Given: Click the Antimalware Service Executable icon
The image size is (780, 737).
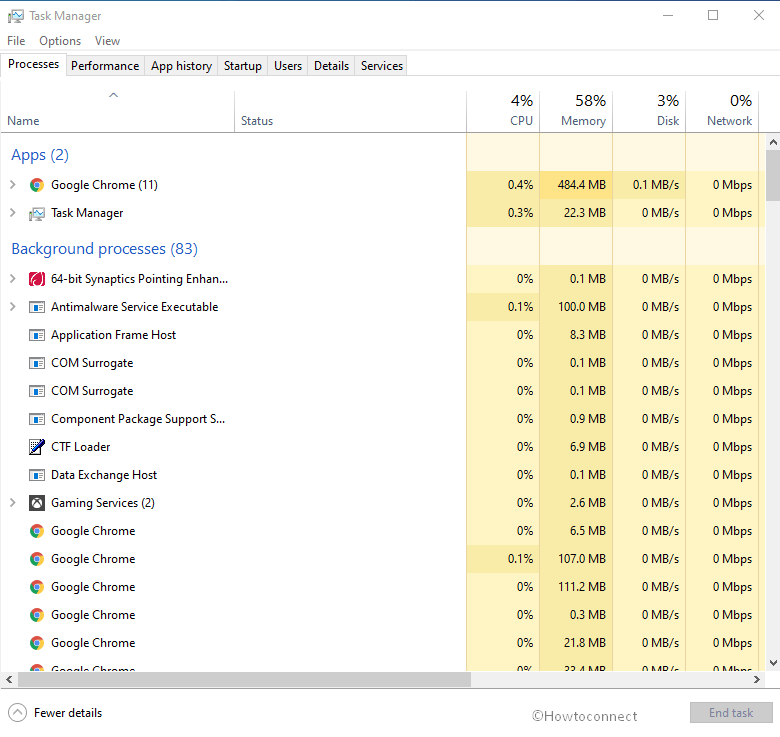Looking at the screenshot, I should coord(37,307).
